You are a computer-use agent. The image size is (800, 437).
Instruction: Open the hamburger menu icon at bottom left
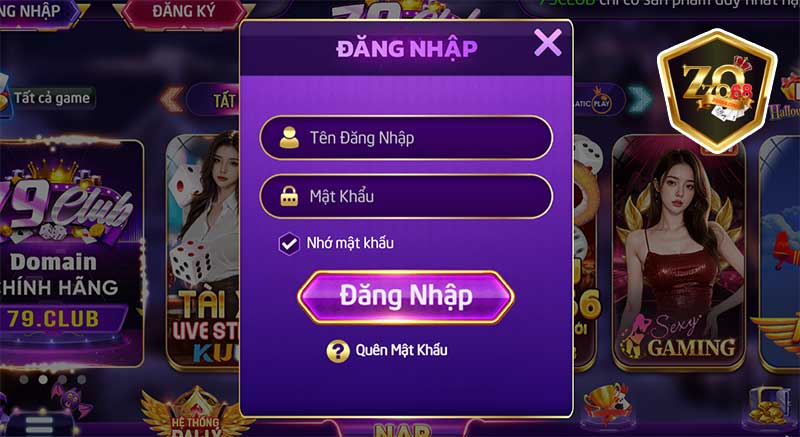click(39, 425)
